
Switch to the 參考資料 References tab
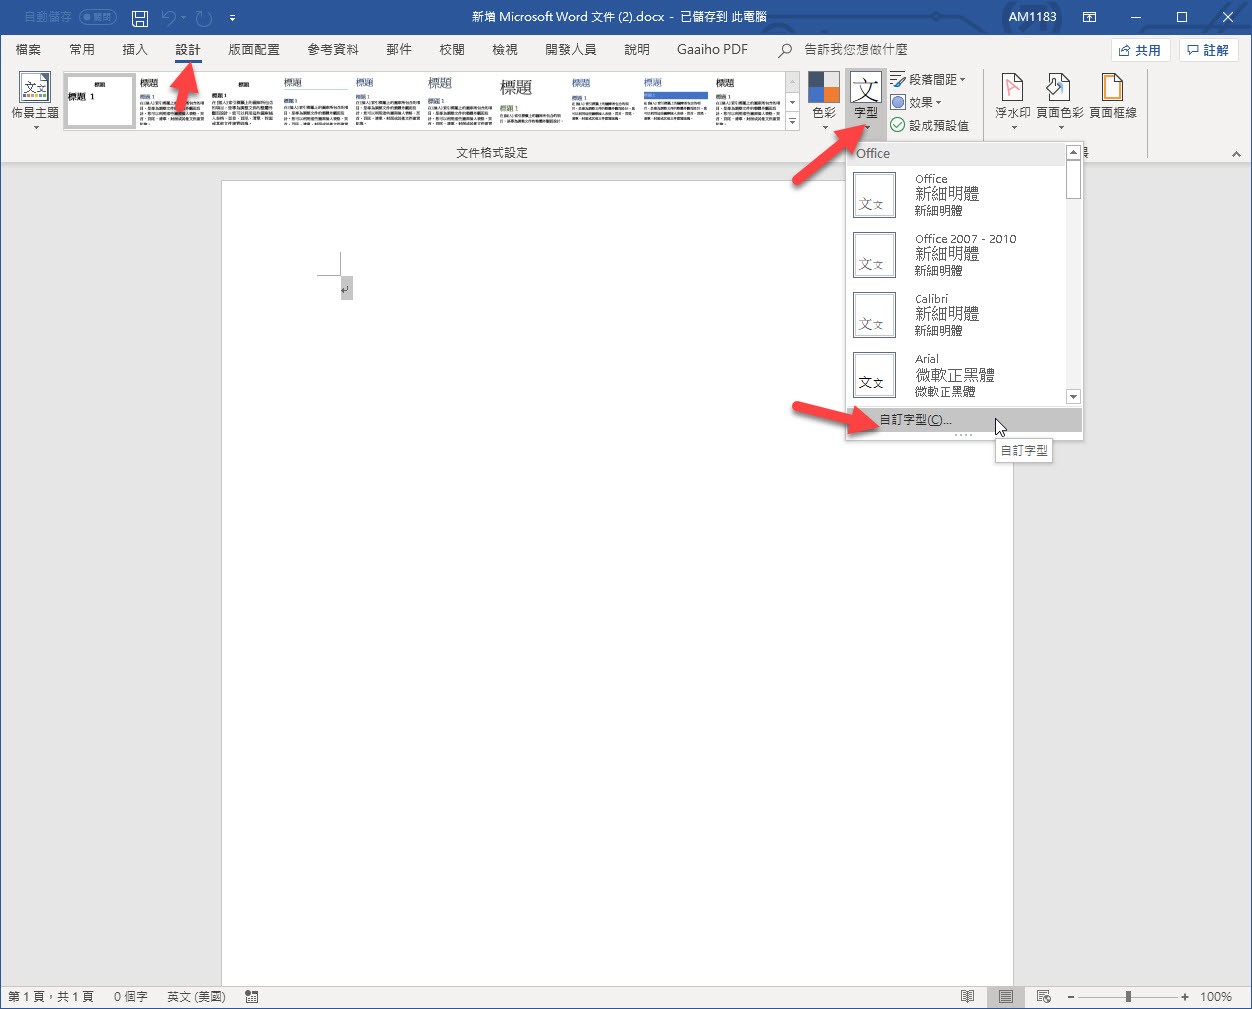point(333,49)
